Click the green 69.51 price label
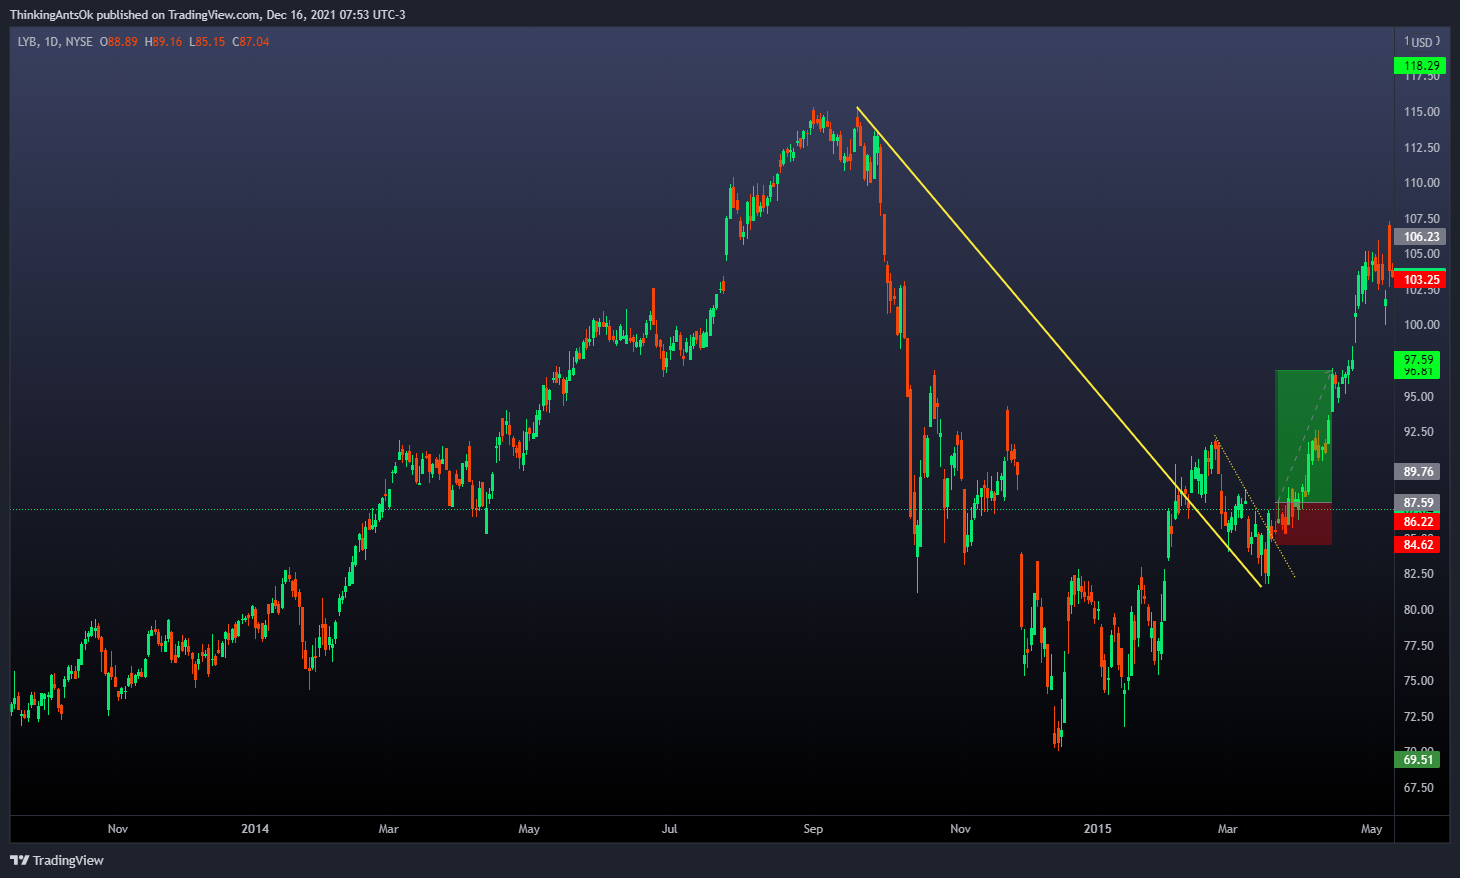Viewport: 1460px width, 878px height. 1417,760
